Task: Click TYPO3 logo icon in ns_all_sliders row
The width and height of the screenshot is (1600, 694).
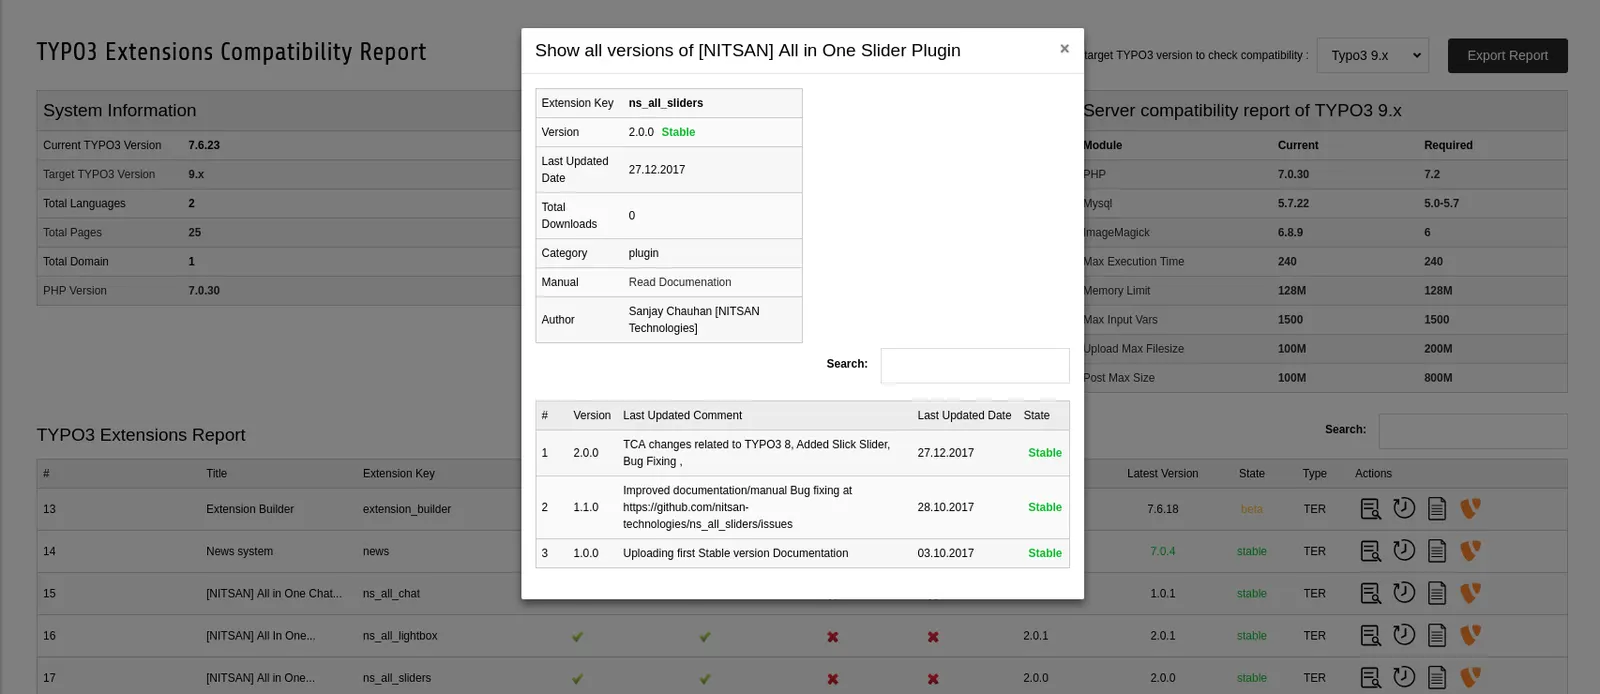Action: 1470,677
